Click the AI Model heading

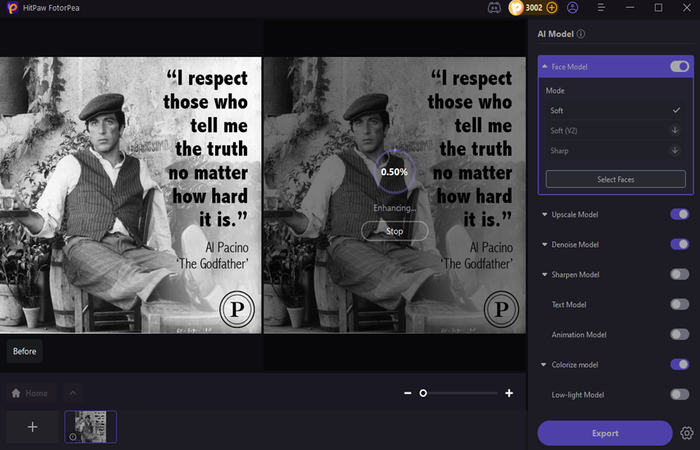tap(555, 34)
